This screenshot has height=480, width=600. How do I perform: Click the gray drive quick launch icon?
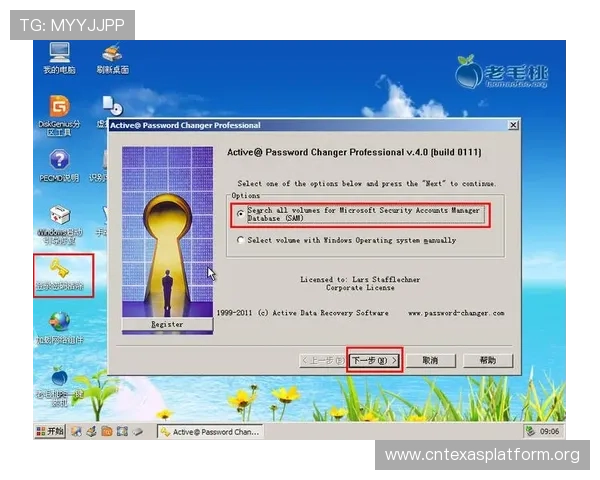pos(137,432)
